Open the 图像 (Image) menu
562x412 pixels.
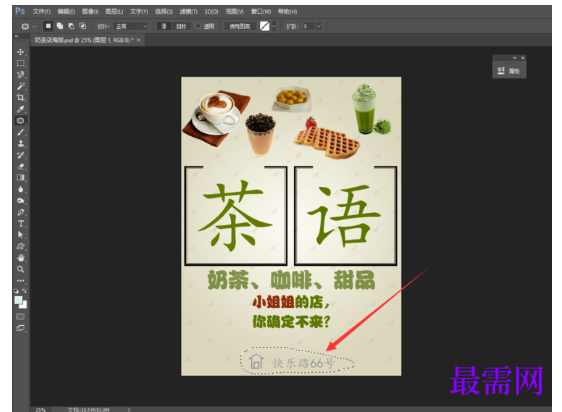click(x=90, y=11)
